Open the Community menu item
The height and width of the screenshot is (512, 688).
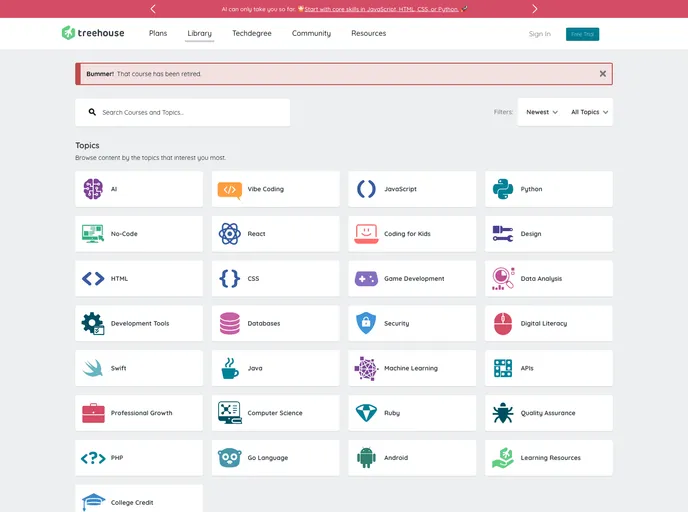[x=312, y=33]
